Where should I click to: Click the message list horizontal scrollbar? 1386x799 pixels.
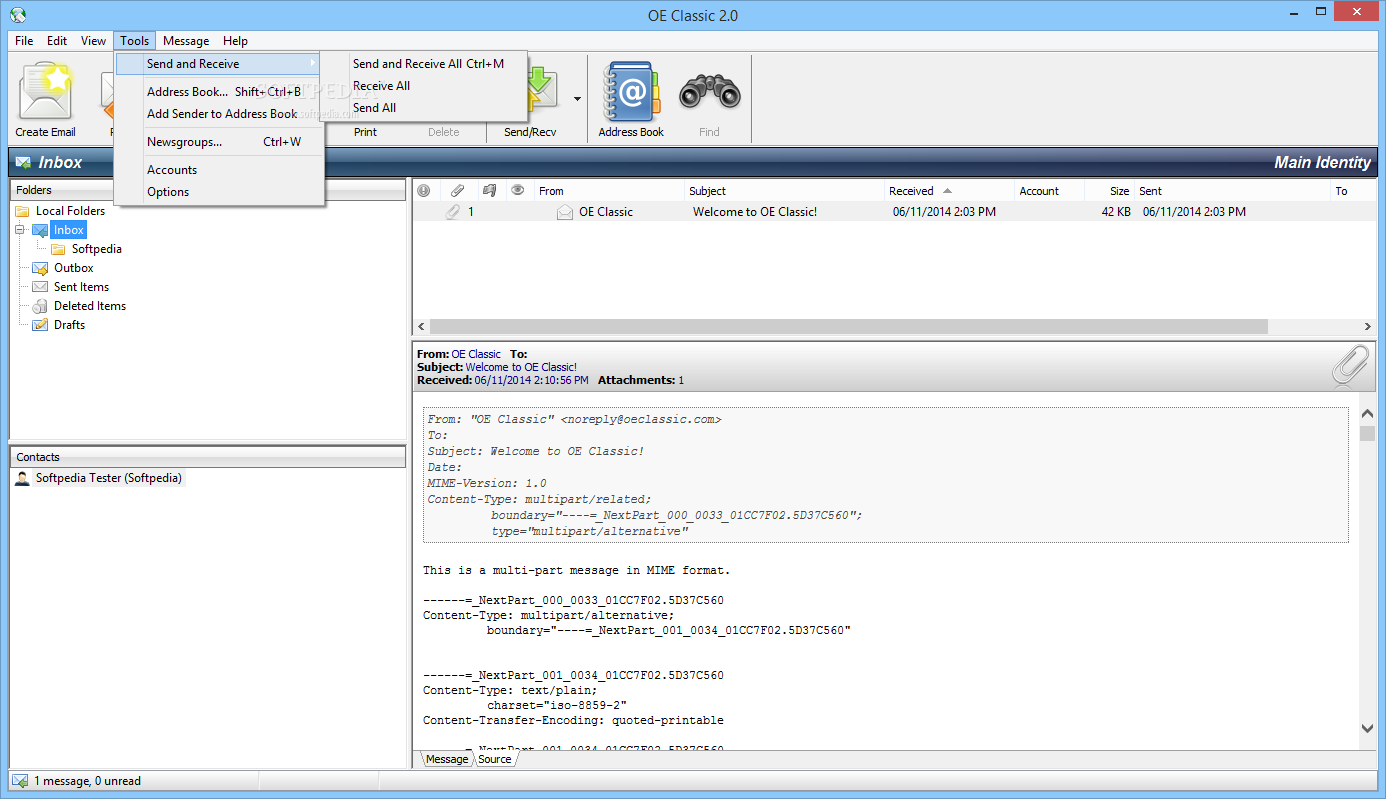[x=848, y=327]
